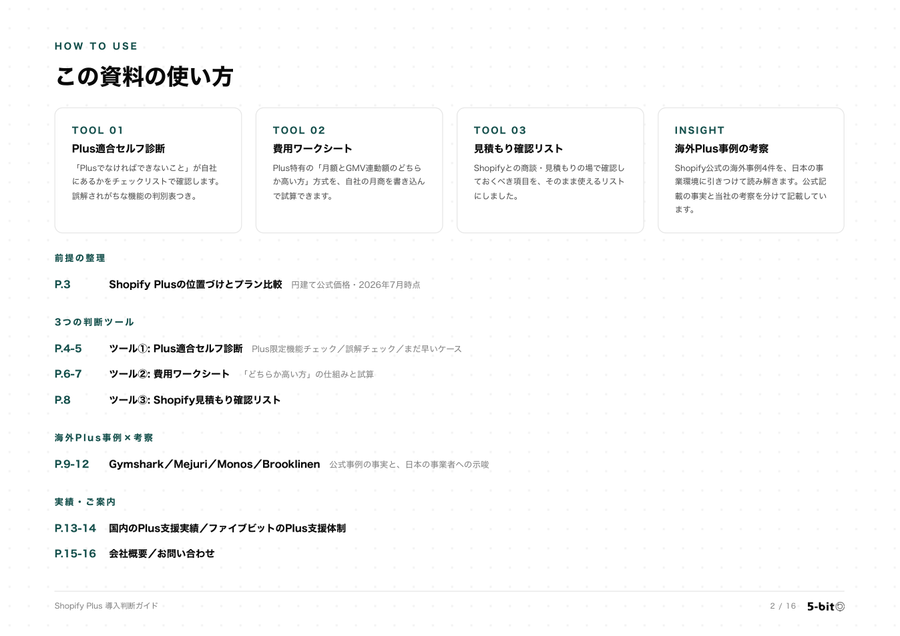Click the TOOL 03 card description paragraph
This screenshot has width=900, height=636.
pyautogui.click(x=549, y=182)
